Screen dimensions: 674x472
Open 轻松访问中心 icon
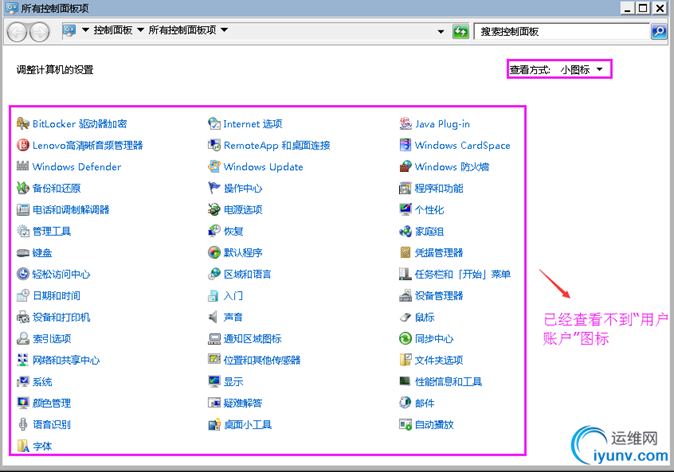pyautogui.click(x=23, y=274)
